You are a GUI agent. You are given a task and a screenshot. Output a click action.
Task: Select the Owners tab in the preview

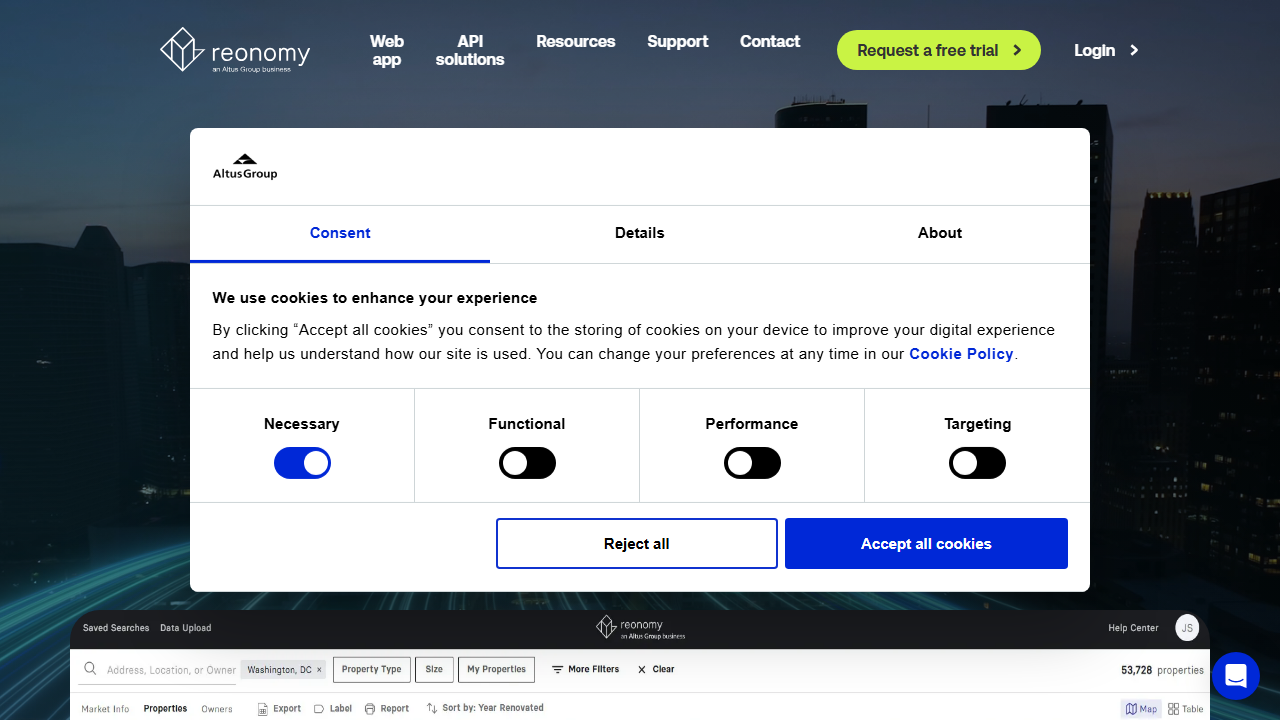(x=217, y=709)
